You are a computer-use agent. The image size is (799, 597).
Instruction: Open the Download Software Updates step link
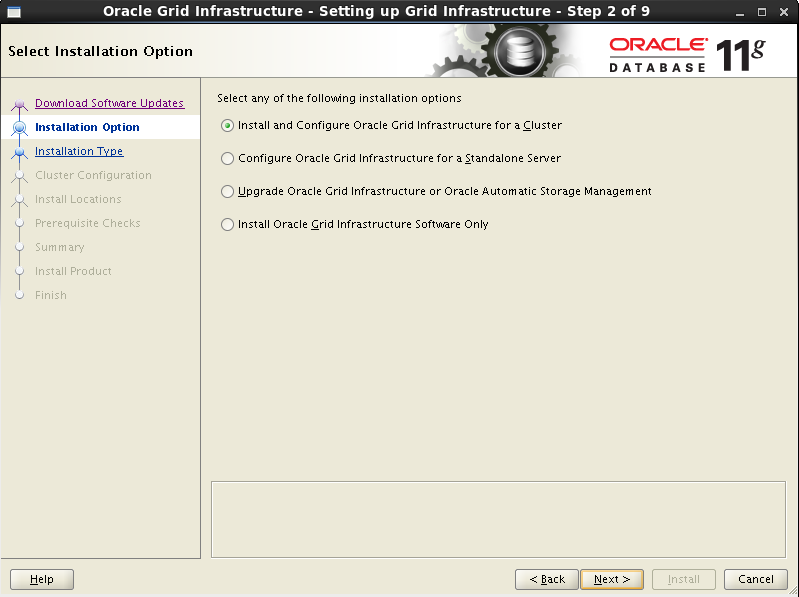pyautogui.click(x=110, y=103)
